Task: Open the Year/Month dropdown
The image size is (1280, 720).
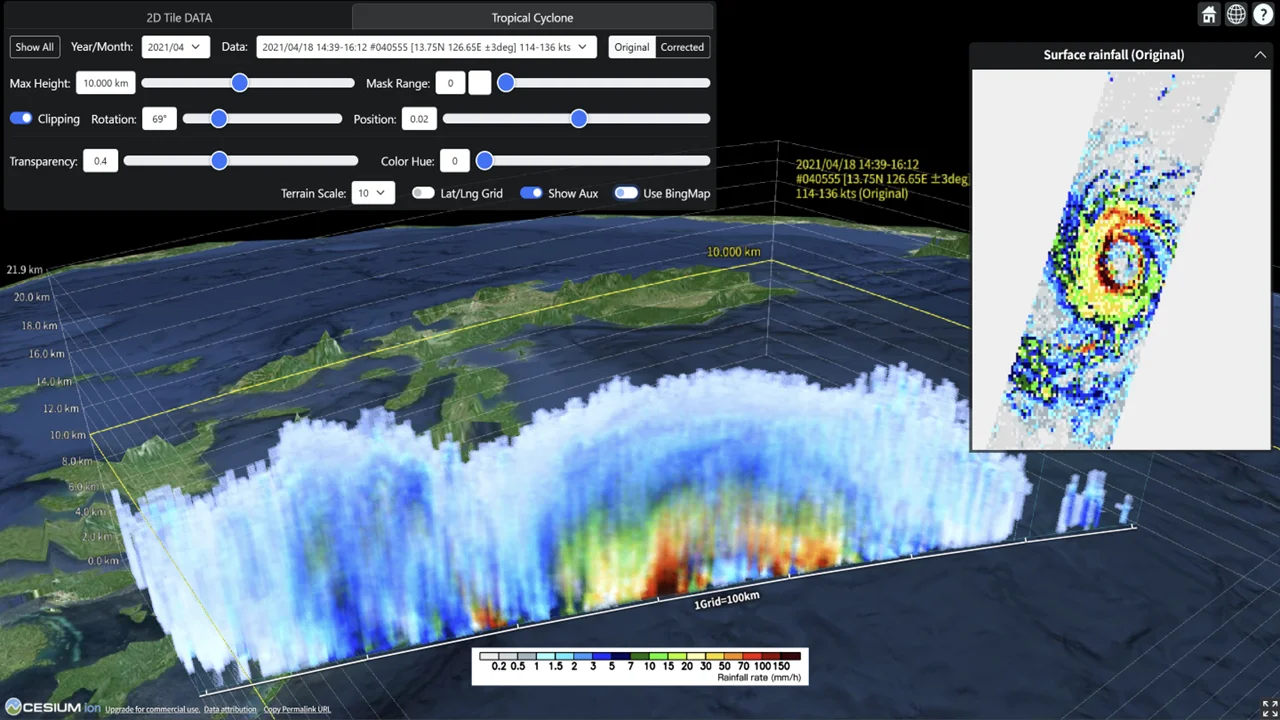Action: 175,47
